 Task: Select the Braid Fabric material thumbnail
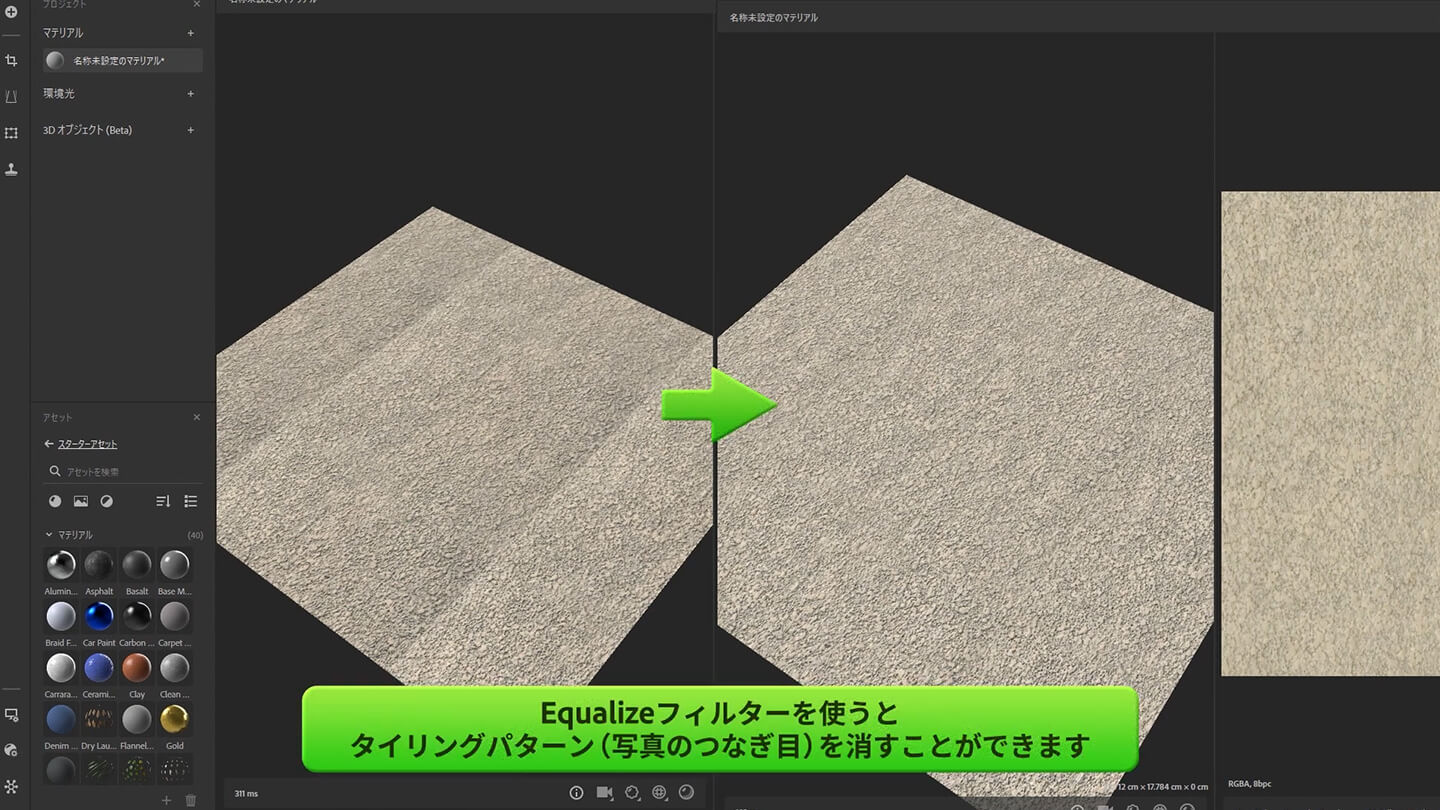point(61,616)
